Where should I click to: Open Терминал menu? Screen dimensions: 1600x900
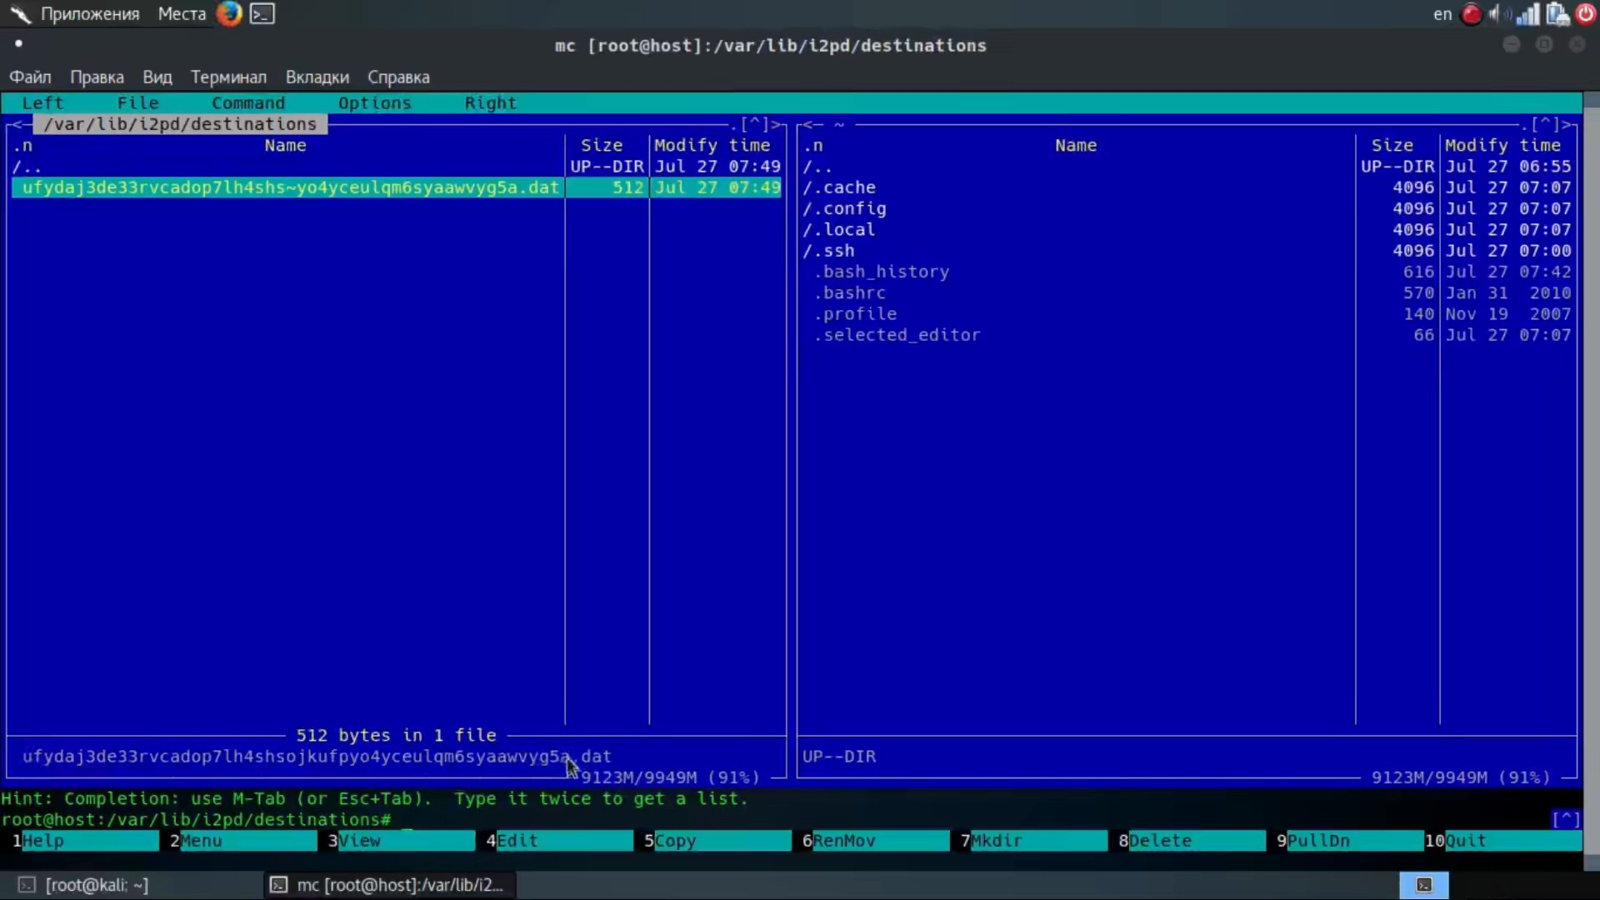(x=229, y=77)
